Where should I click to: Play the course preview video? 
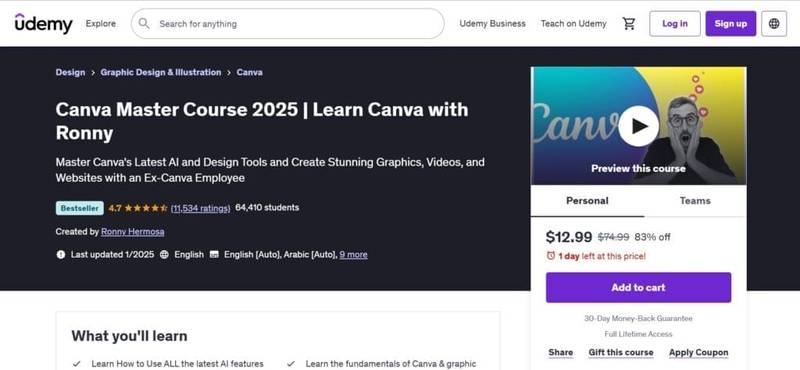coord(638,126)
